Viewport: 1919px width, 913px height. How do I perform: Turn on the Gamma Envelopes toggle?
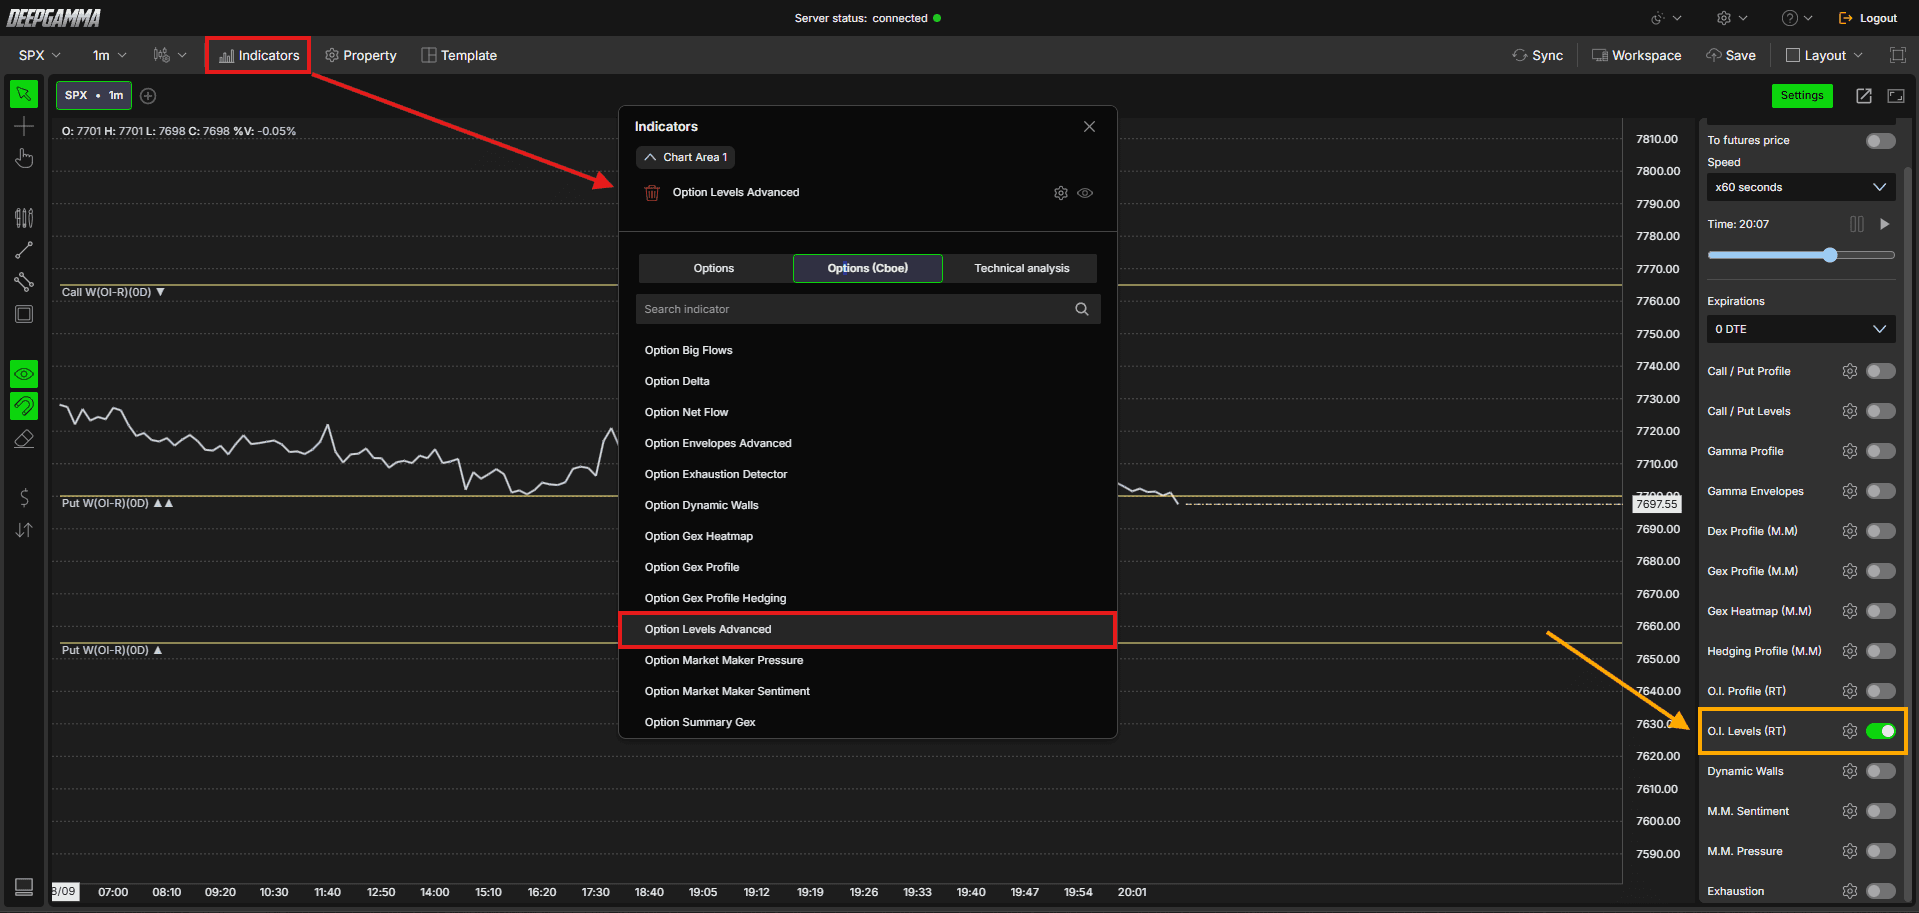[x=1880, y=491]
